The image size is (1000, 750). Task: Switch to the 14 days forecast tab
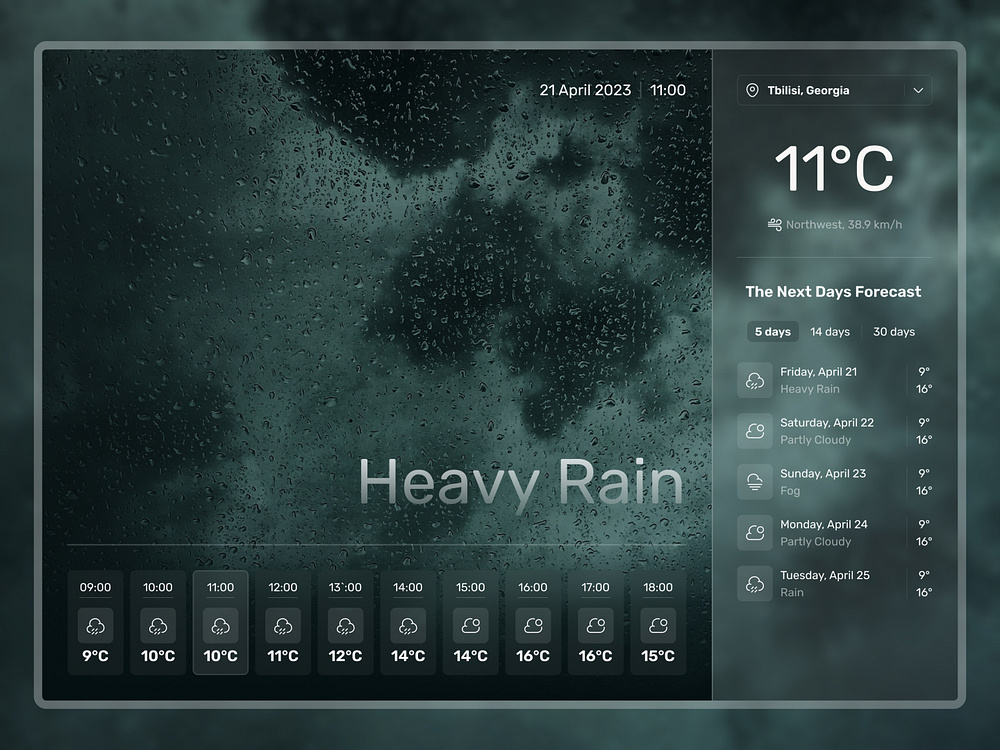coord(830,331)
